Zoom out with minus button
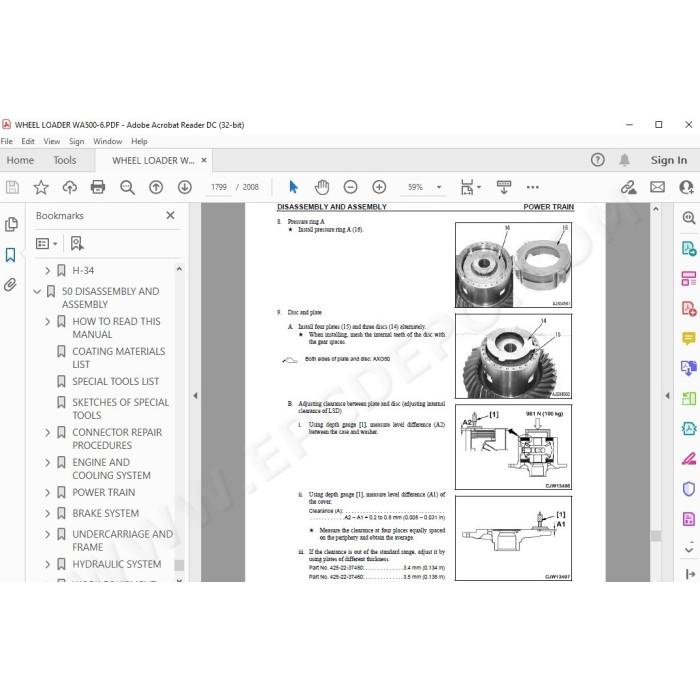Image resolution: width=700 pixels, height=700 pixels. coord(350,187)
